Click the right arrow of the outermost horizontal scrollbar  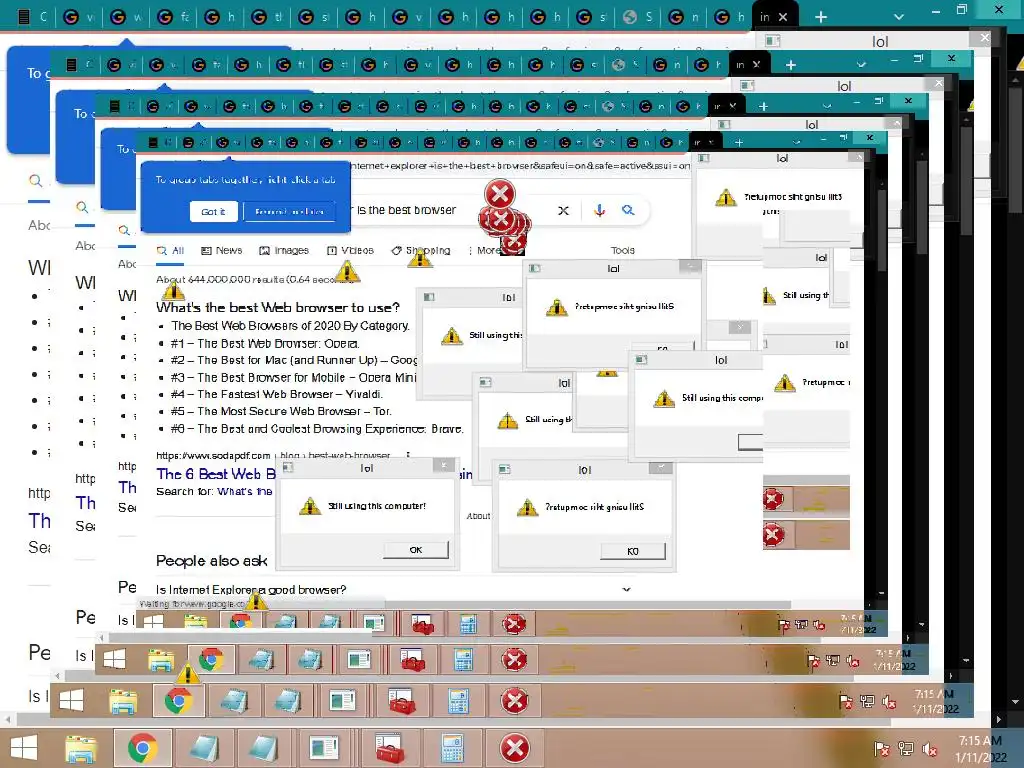click(x=998, y=720)
